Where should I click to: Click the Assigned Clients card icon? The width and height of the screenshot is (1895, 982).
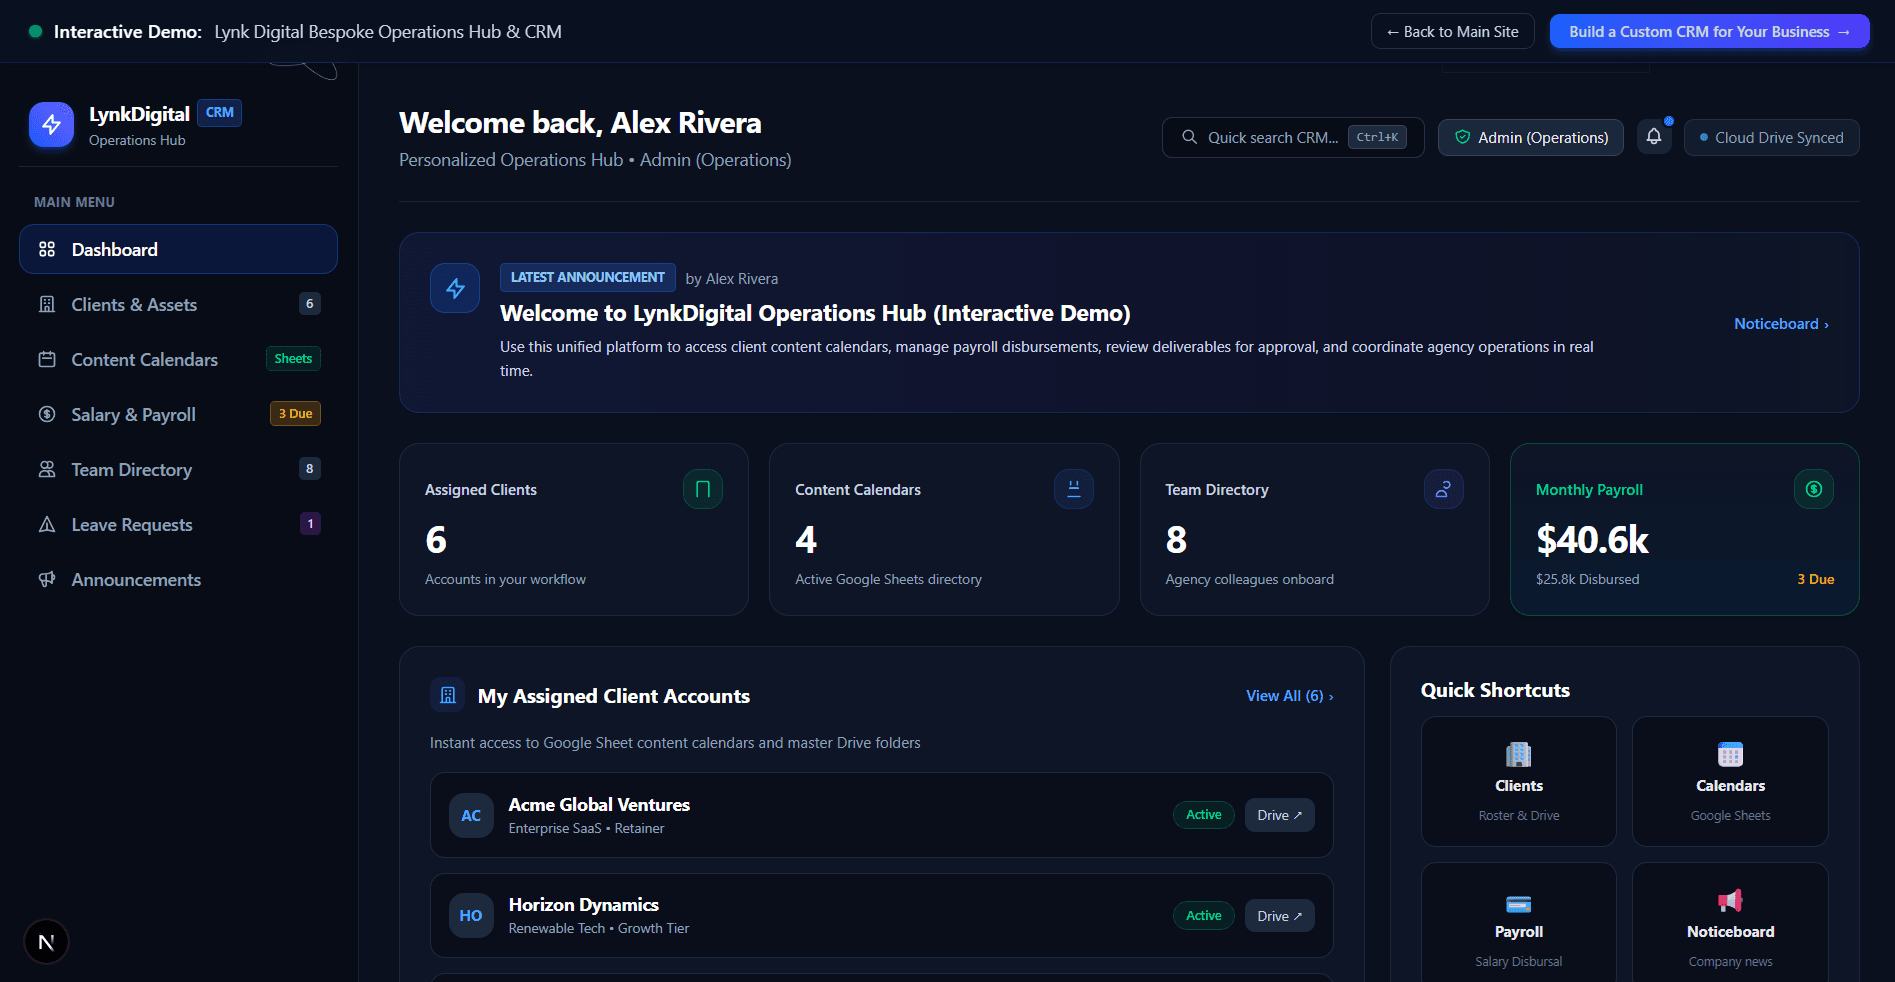tap(703, 489)
